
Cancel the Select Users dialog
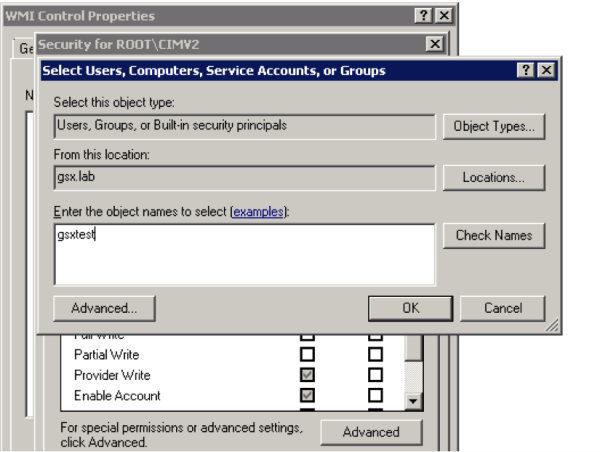pos(502,308)
